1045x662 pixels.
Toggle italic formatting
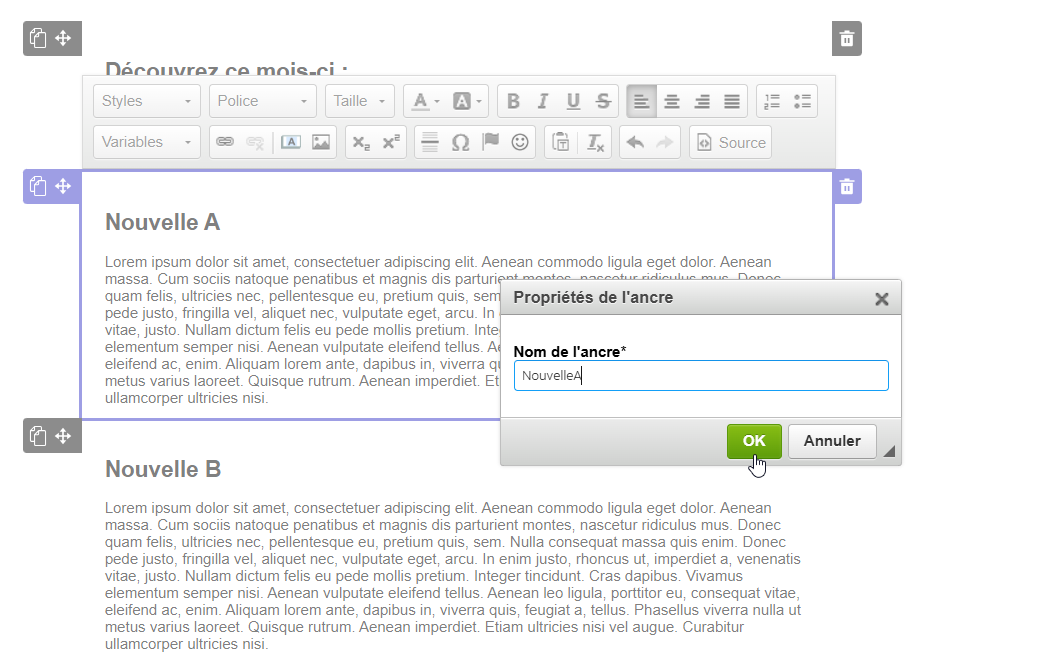point(543,101)
